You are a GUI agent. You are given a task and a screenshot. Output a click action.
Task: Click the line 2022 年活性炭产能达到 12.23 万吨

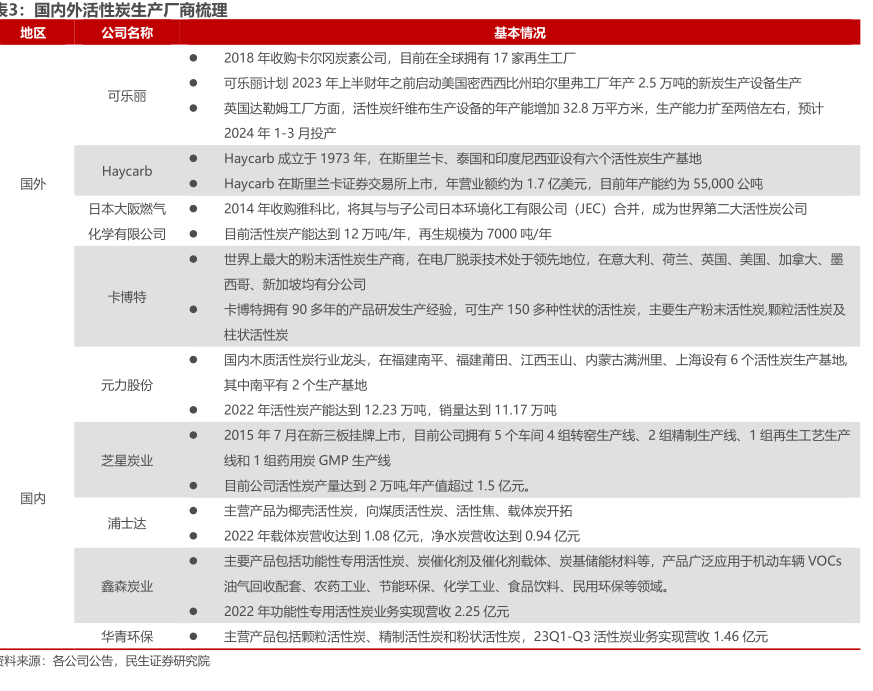click(390, 410)
